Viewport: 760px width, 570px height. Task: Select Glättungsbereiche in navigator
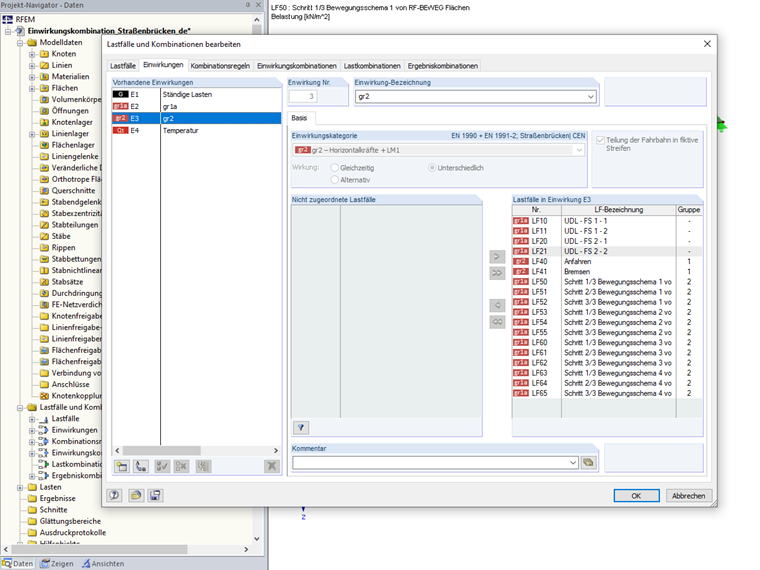click(x=70, y=521)
